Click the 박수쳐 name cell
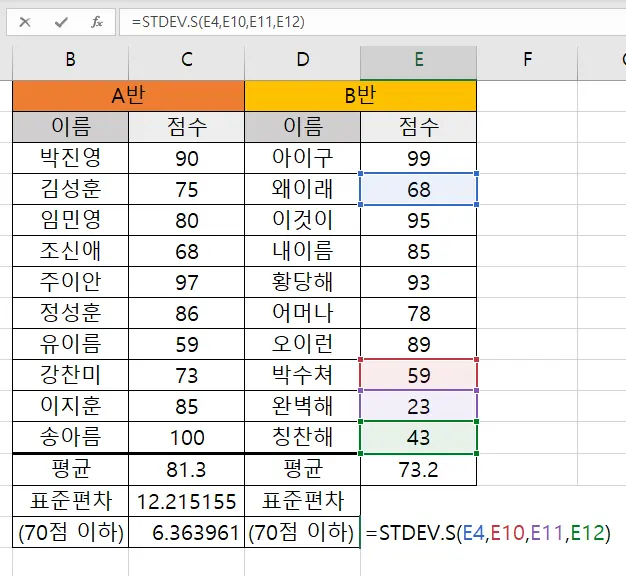This screenshot has height=576, width=626. tap(303, 375)
